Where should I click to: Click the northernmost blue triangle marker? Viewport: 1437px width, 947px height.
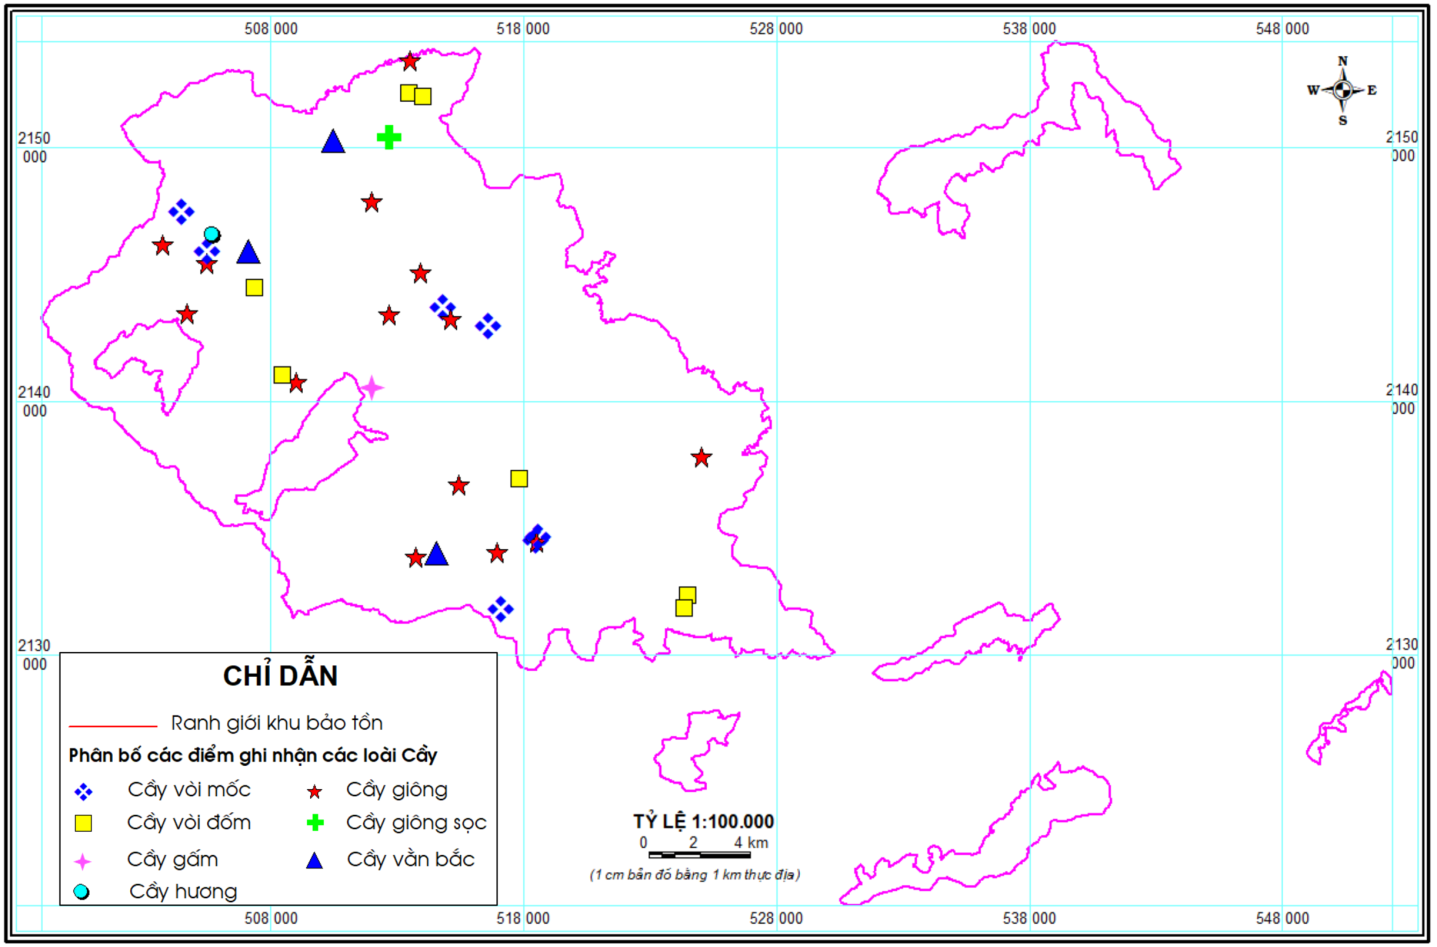click(x=333, y=141)
